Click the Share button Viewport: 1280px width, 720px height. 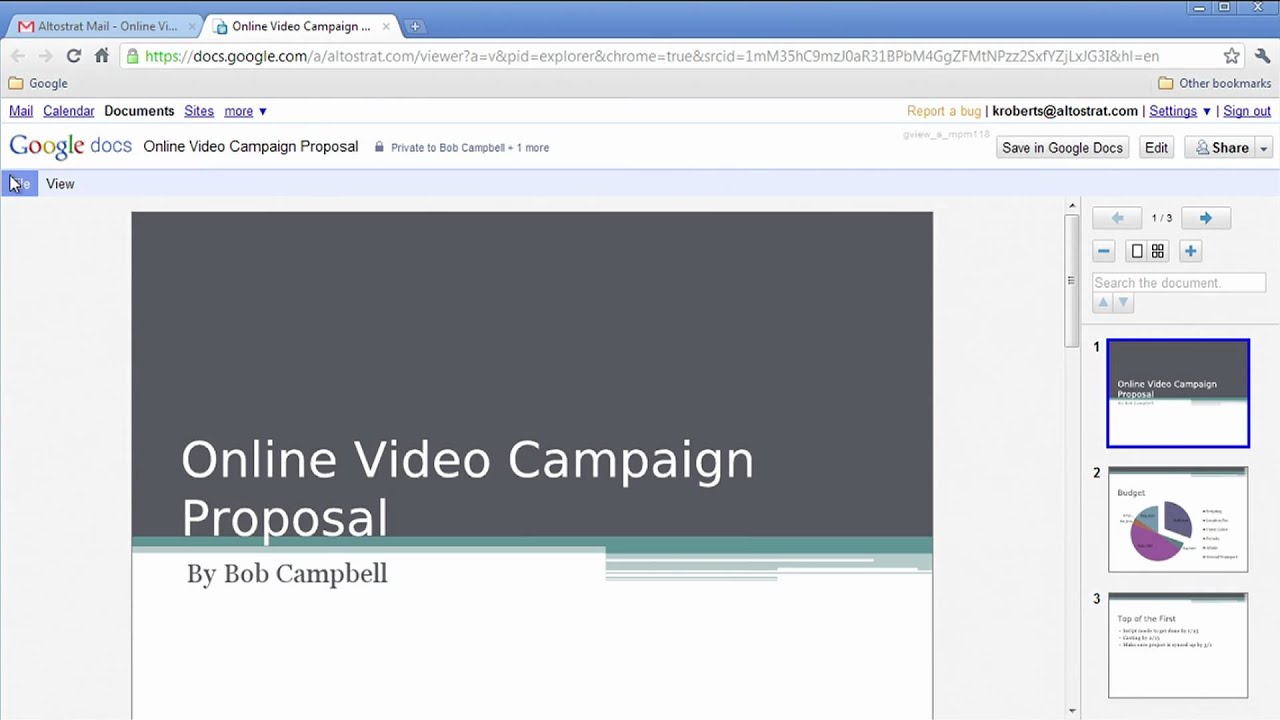click(1222, 147)
